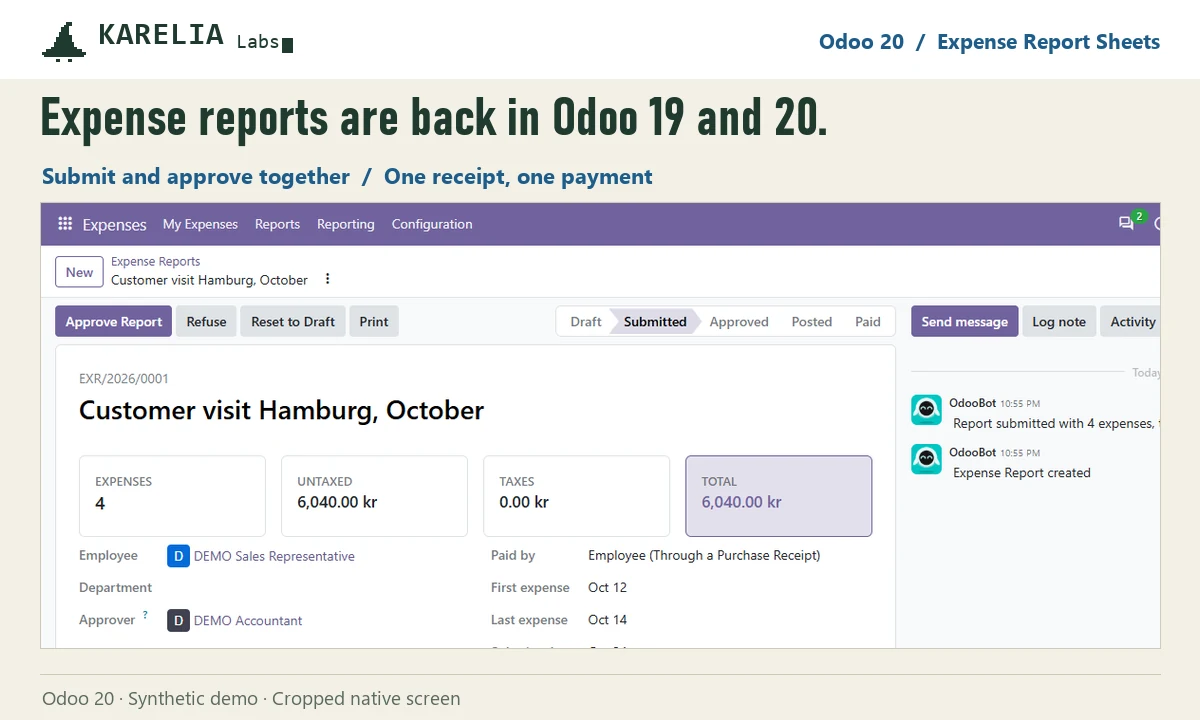Click Log note button
The width and height of the screenshot is (1200, 720).
[1059, 322]
